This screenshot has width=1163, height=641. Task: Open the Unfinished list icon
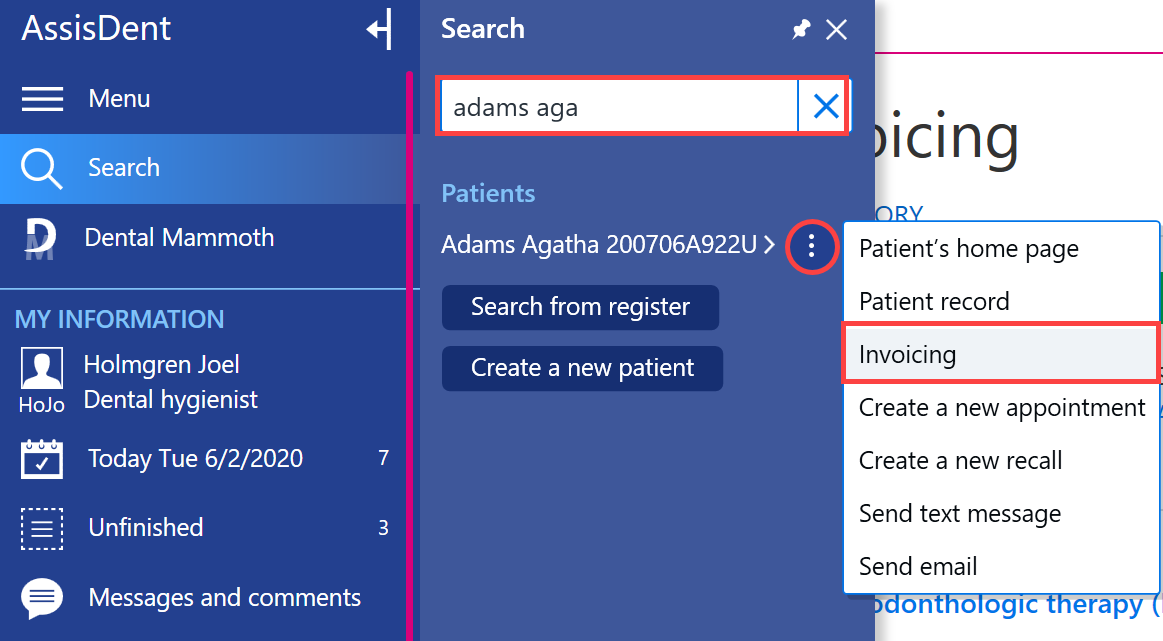click(x=42, y=528)
